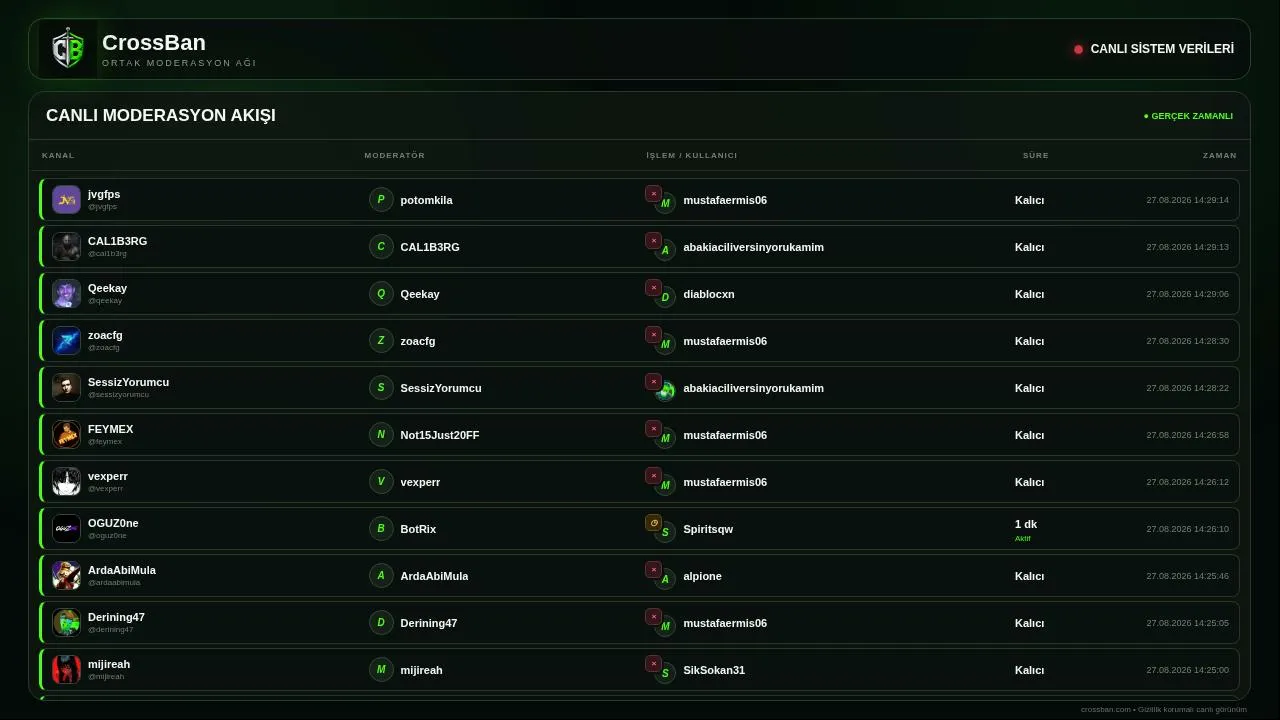
Task: Open the mustafaermis06 user in the jvgfps row
Action: [725, 200]
